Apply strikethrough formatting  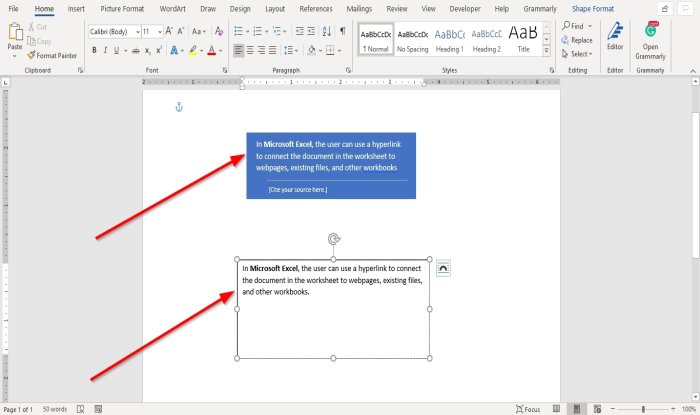[x=136, y=50]
